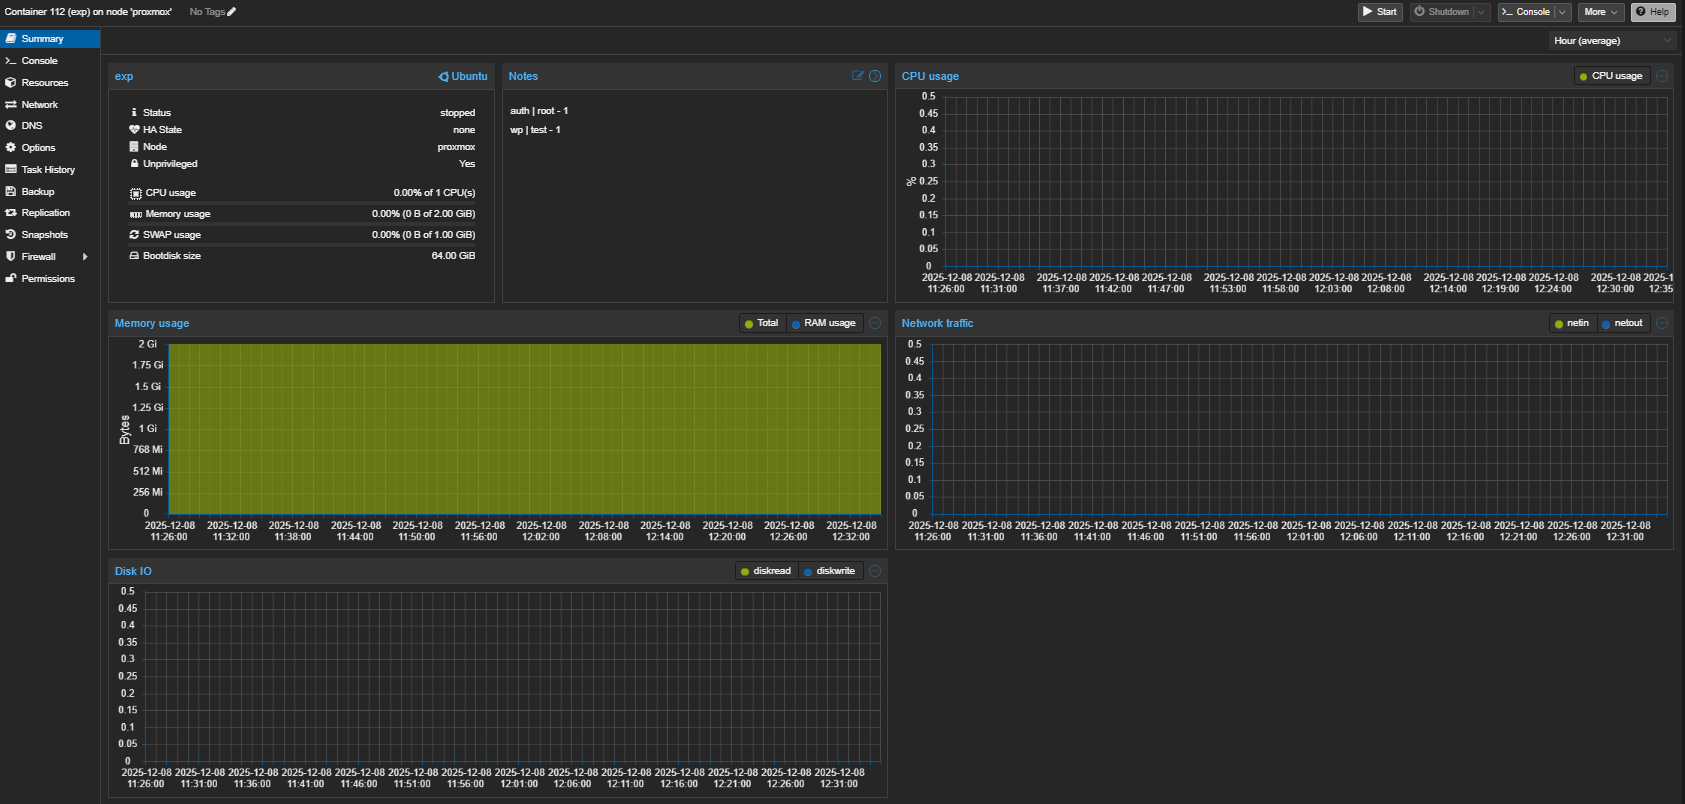Expand the Firewall submenu arrow
1685x804 pixels.
coord(85,257)
